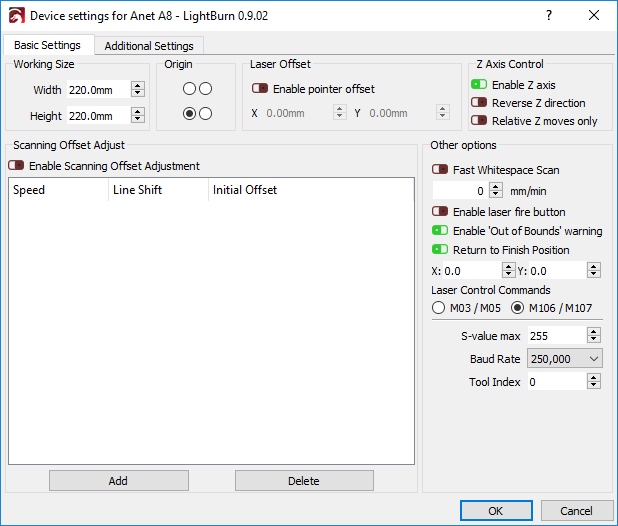Select the top-right origin radio button

pos(205,89)
